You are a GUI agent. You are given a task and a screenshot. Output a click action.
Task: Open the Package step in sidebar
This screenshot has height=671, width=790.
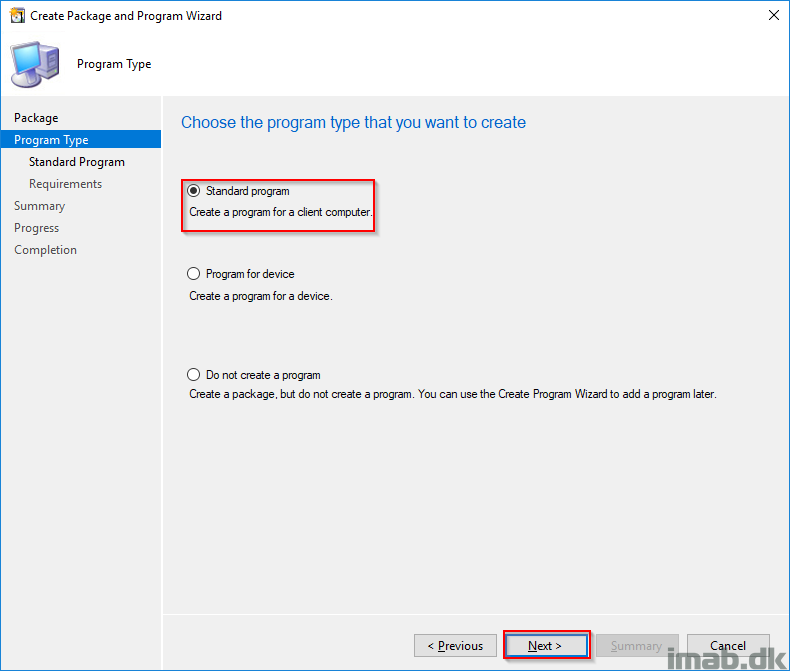pos(36,118)
